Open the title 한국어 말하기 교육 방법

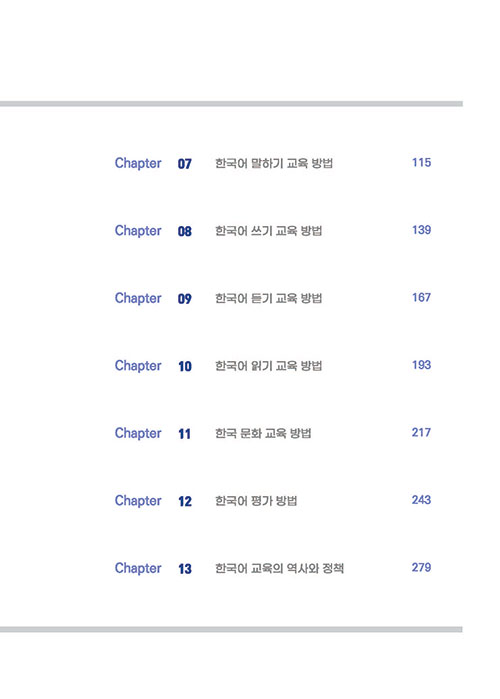(x=274, y=163)
